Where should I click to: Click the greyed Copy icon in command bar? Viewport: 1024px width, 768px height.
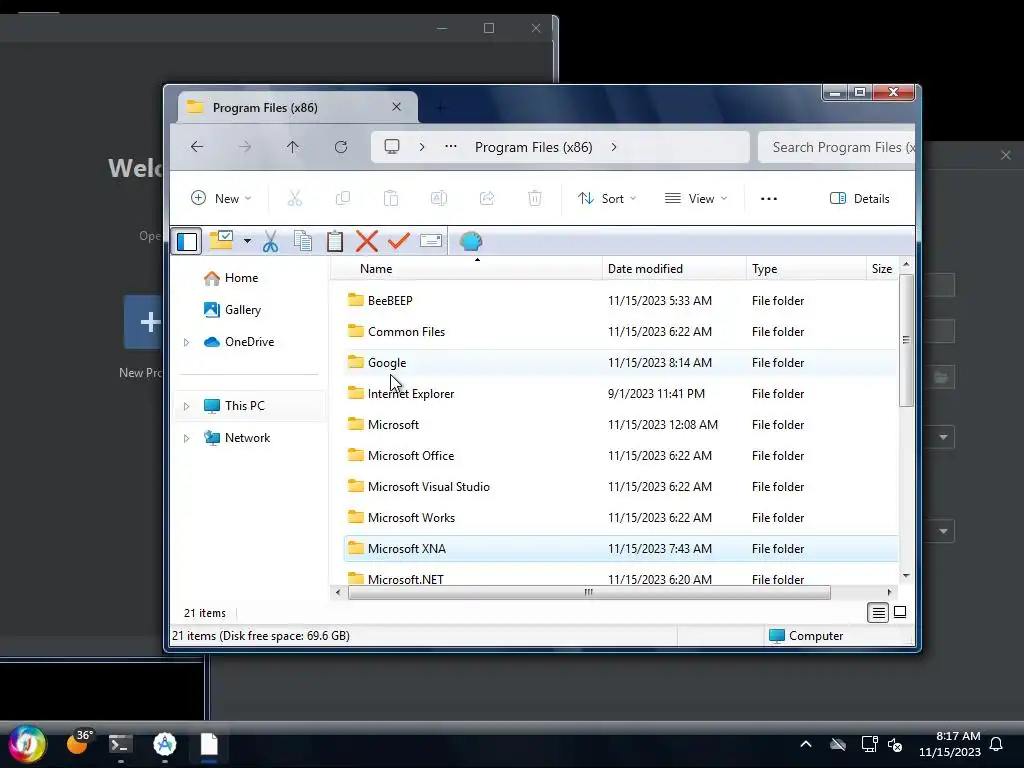(x=343, y=199)
